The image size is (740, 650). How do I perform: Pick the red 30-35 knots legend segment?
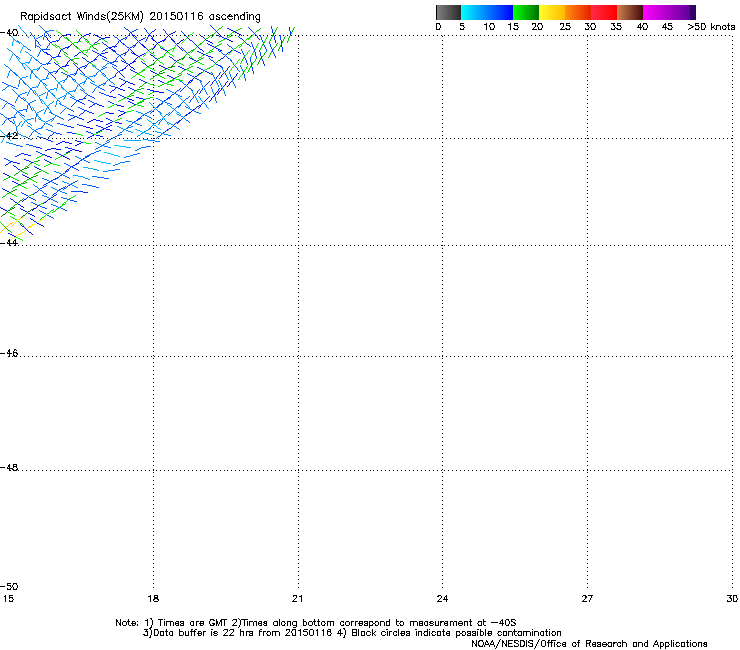(x=604, y=12)
